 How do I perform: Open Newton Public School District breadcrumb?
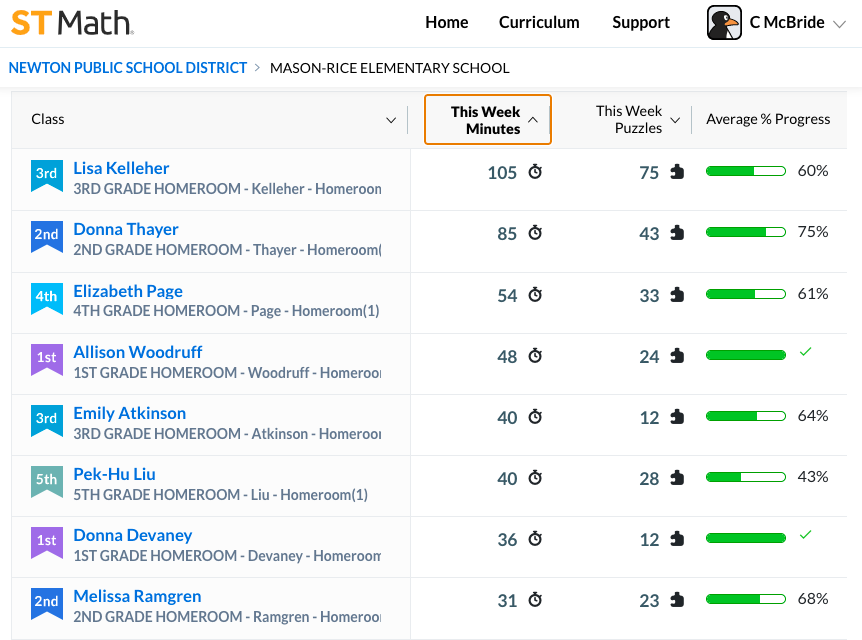(x=128, y=68)
